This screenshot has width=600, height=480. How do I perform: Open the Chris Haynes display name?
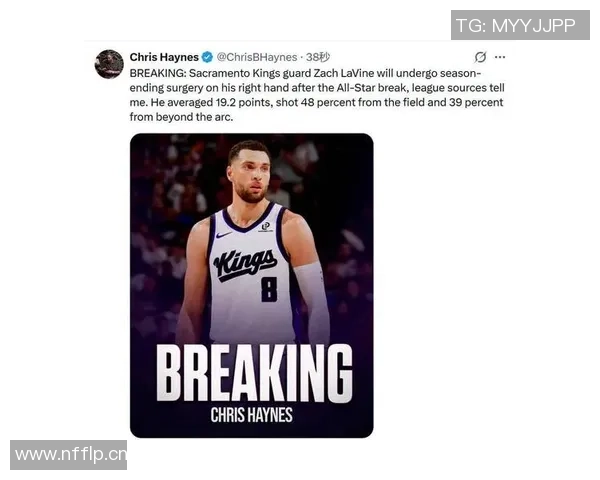[x=164, y=57]
